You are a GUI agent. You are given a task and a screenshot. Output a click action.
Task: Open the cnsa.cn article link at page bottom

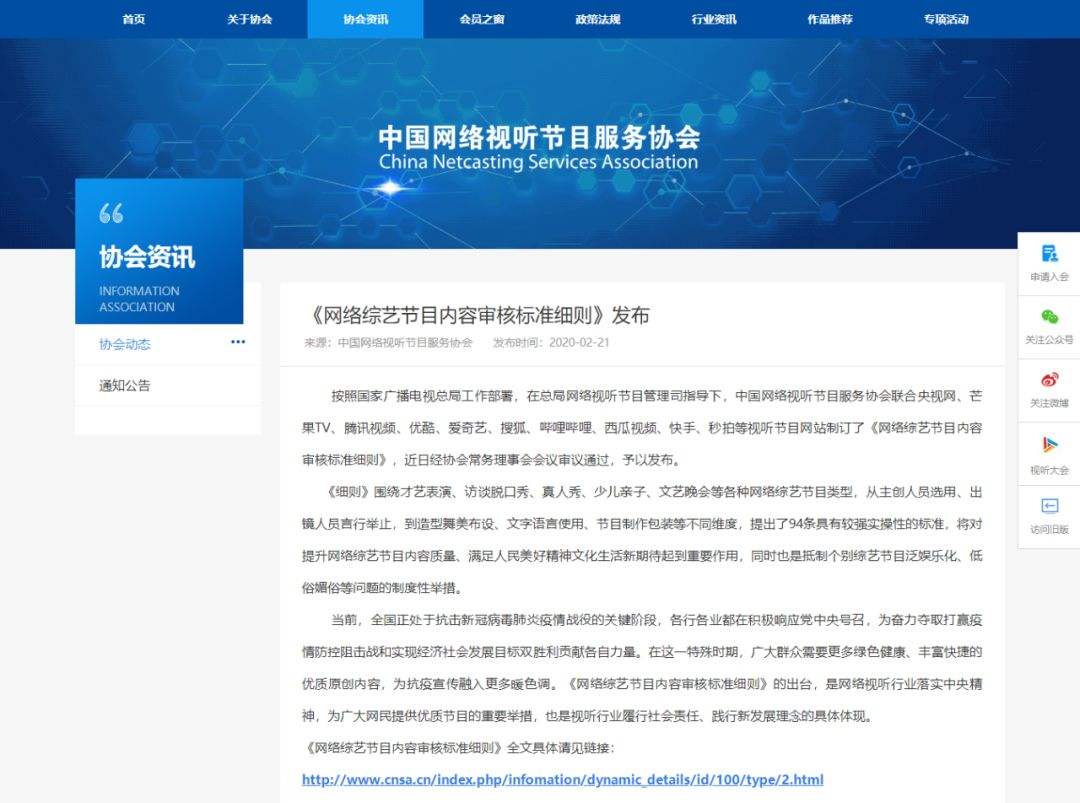click(x=563, y=779)
